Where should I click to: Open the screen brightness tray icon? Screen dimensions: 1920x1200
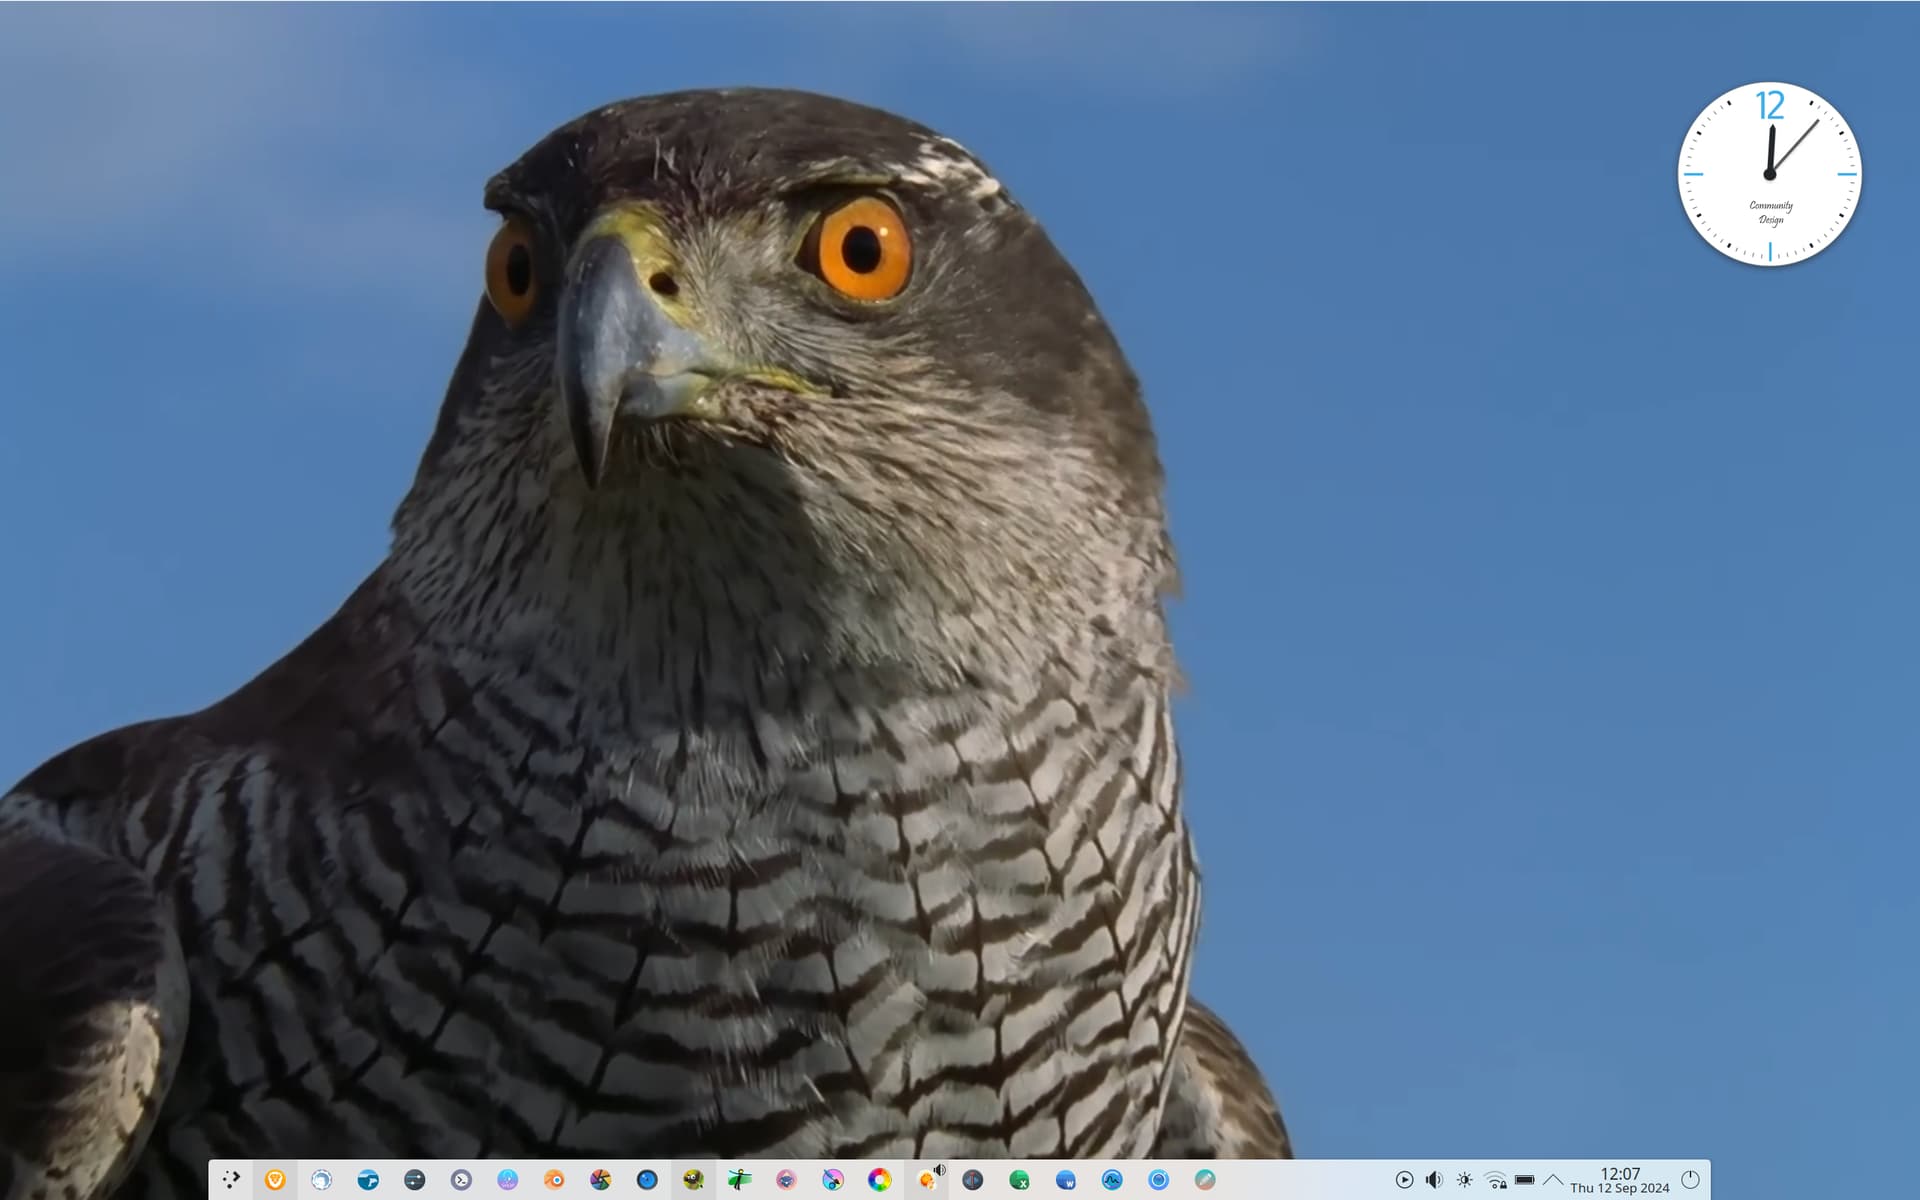1464,1180
